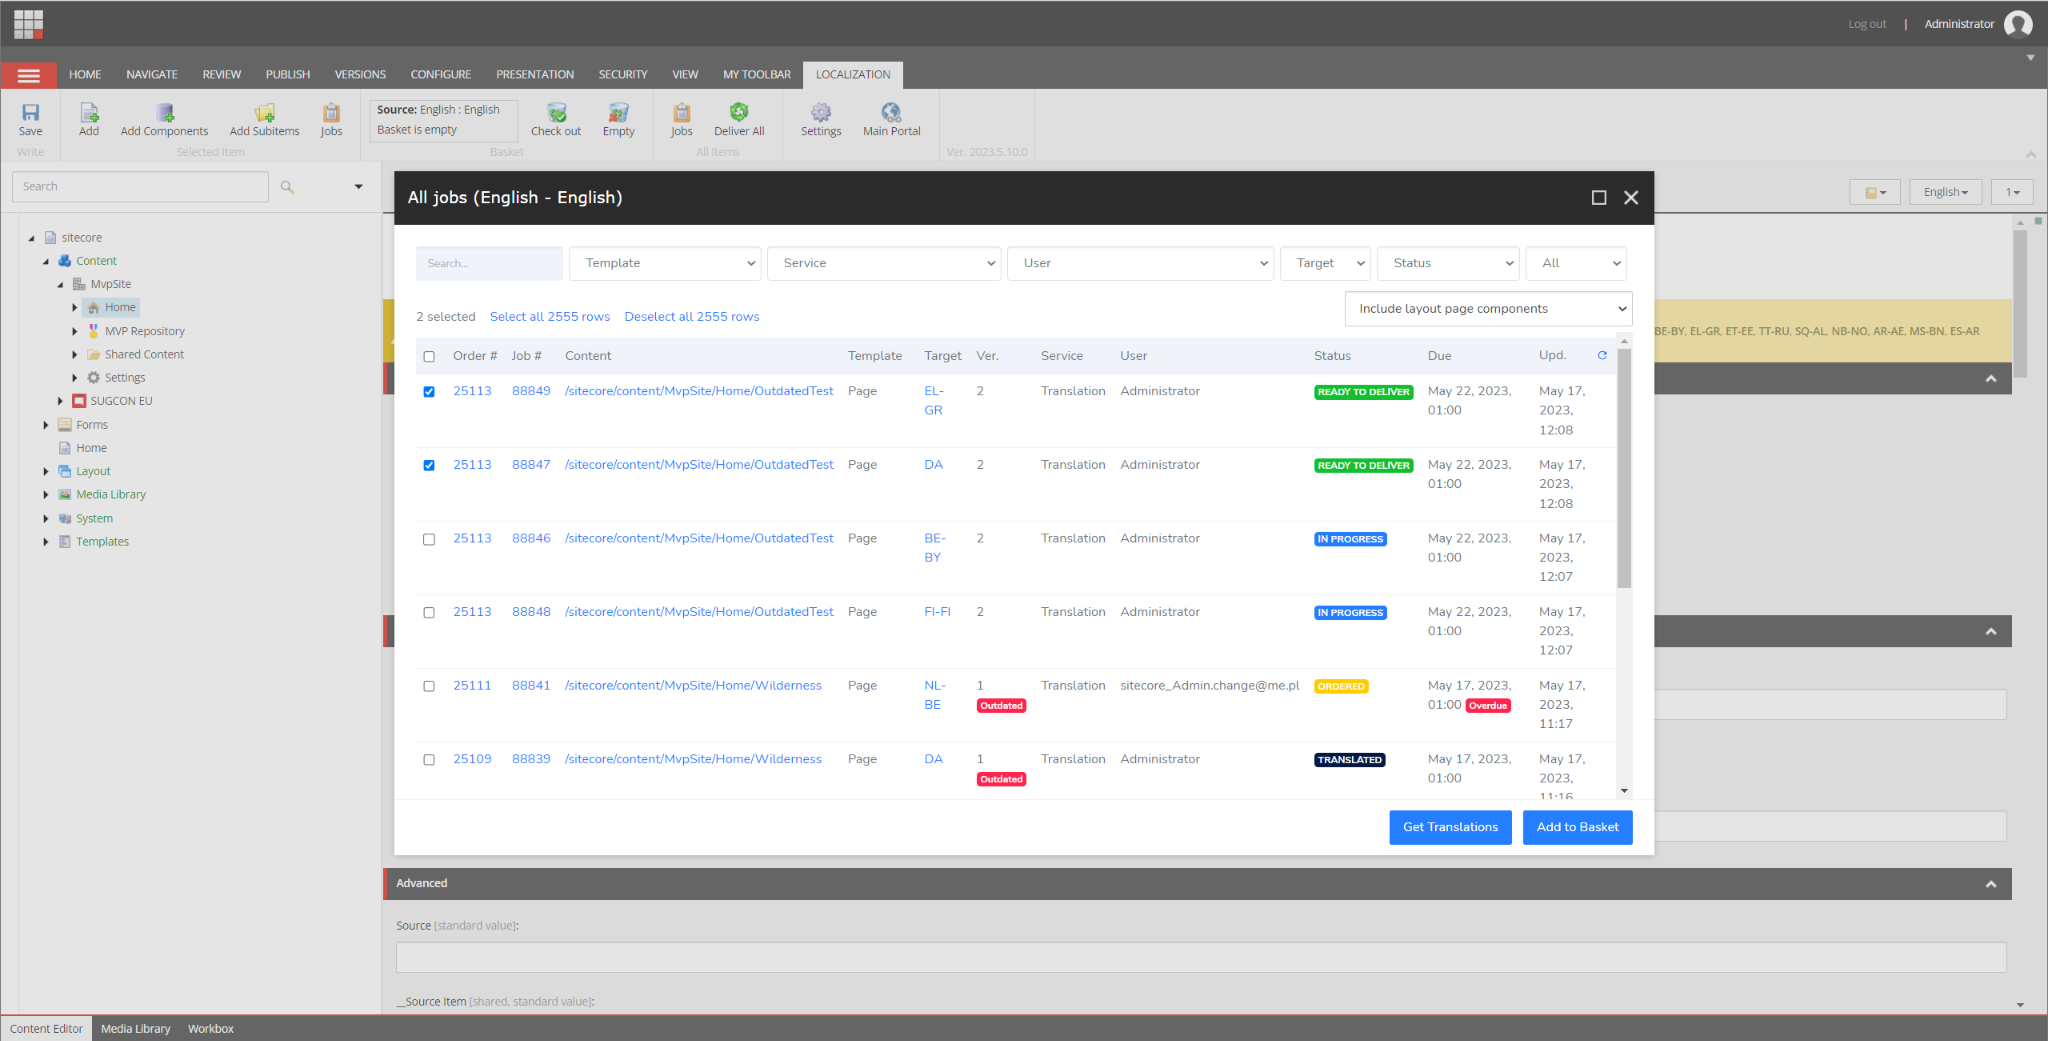
Task: Click the Get Translations button
Action: pos(1450,827)
